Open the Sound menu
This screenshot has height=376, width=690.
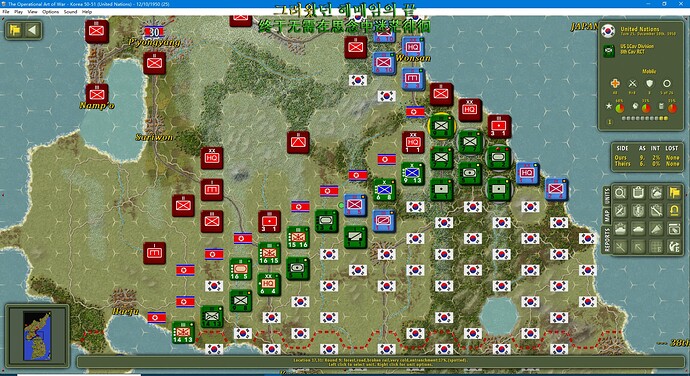pos(70,12)
